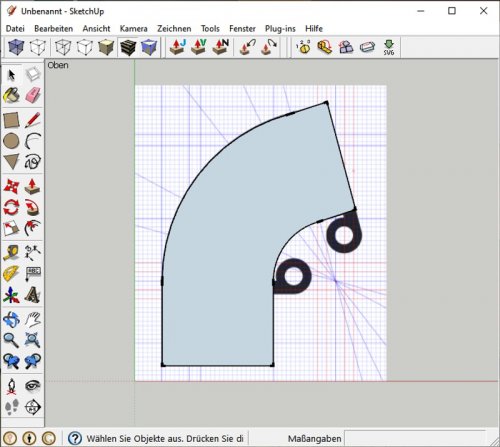Select the Circle drawing tool
Screen dimensions: 500x447
(x=12, y=141)
